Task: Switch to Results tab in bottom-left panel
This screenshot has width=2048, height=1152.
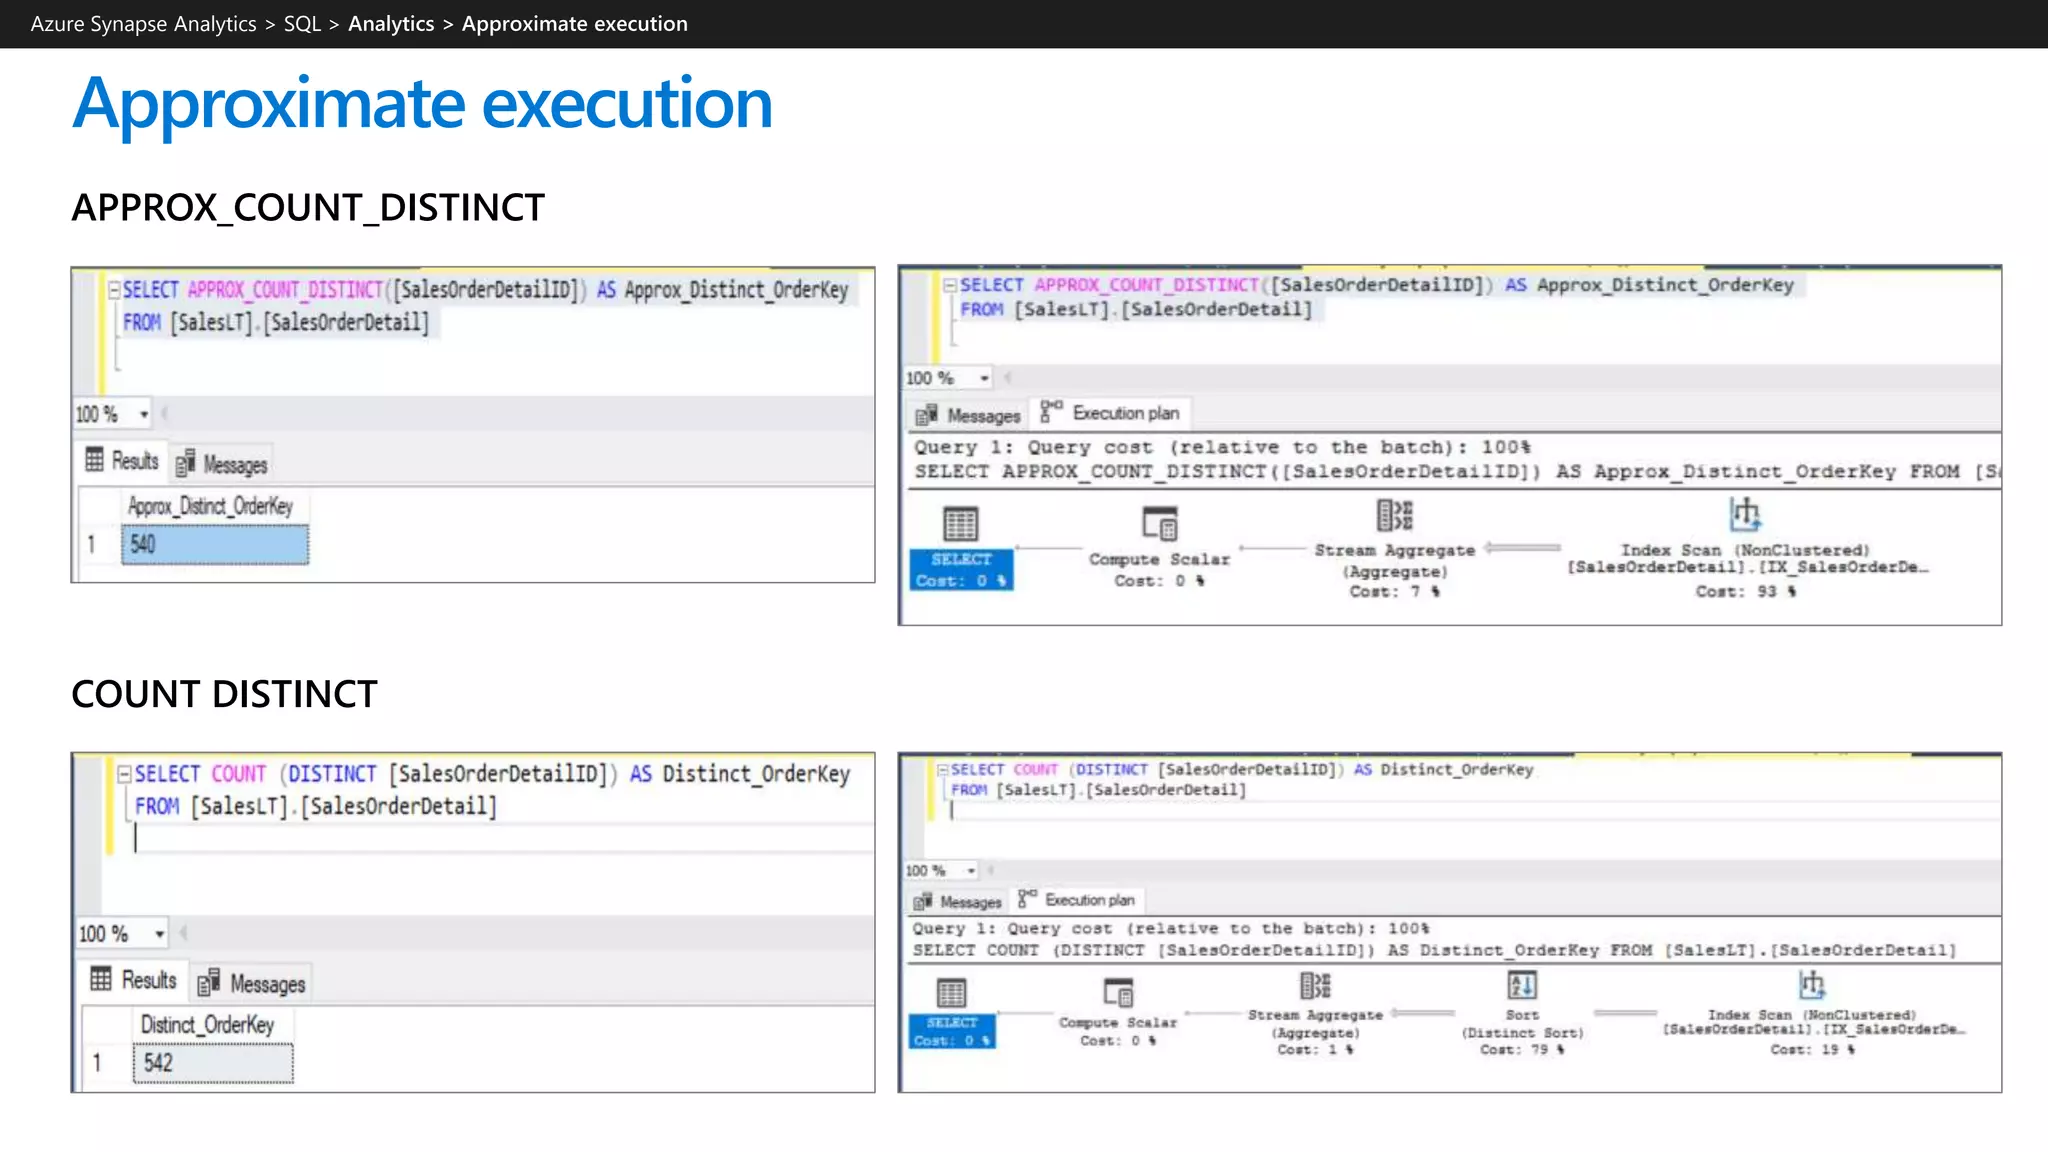Action: click(133, 980)
